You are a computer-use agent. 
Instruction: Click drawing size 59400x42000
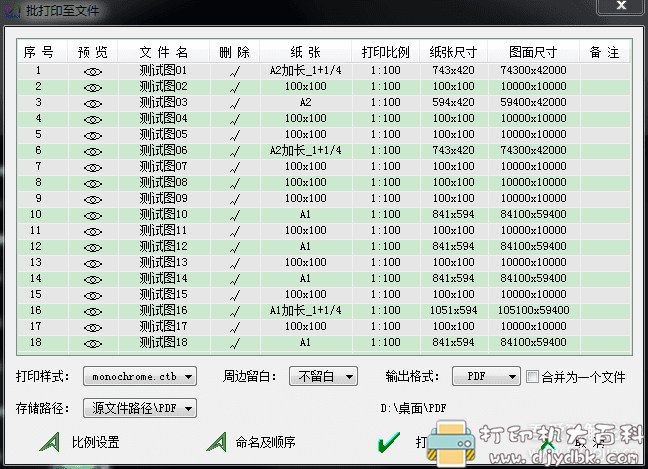click(x=533, y=102)
